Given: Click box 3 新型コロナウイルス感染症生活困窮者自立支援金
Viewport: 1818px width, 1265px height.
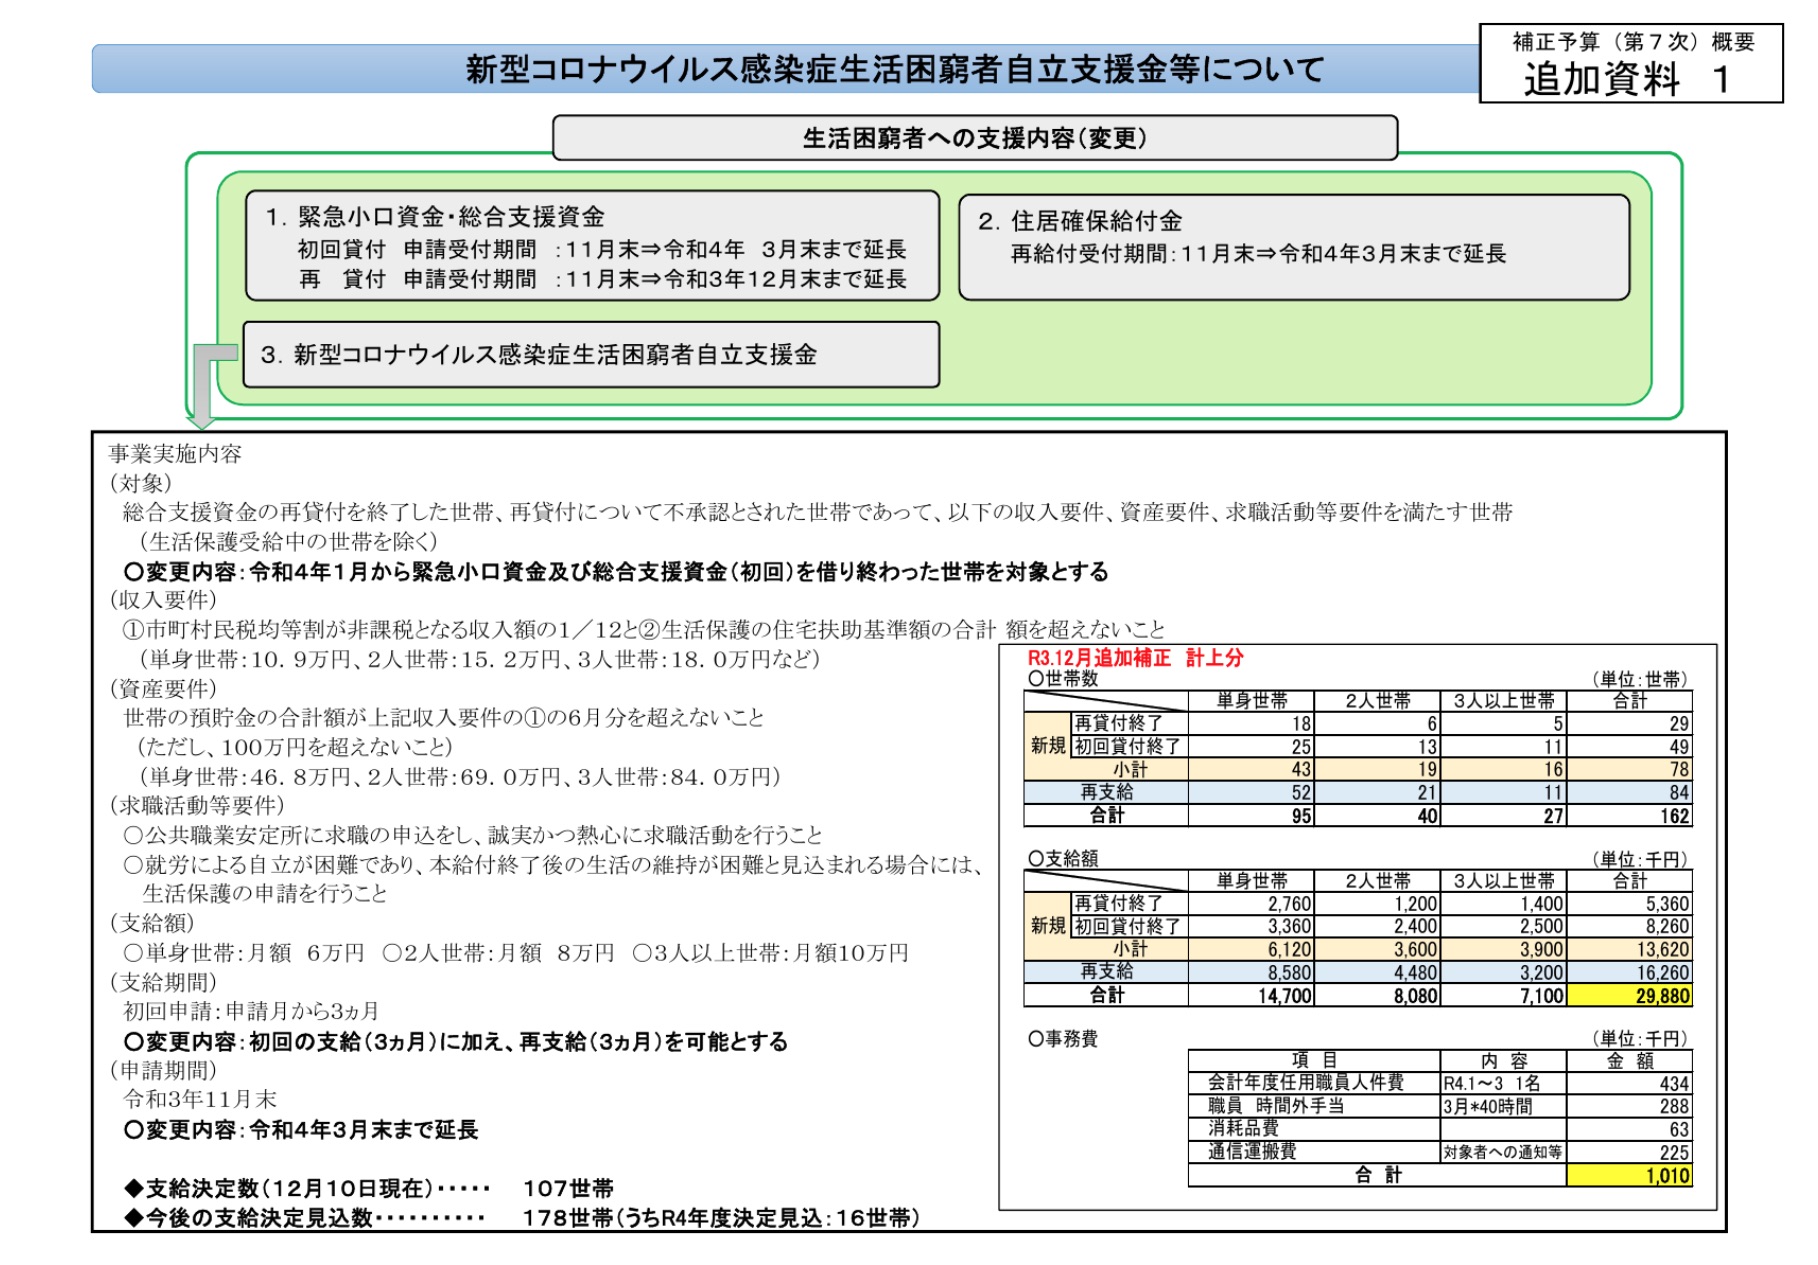Looking at the screenshot, I should 591,354.
